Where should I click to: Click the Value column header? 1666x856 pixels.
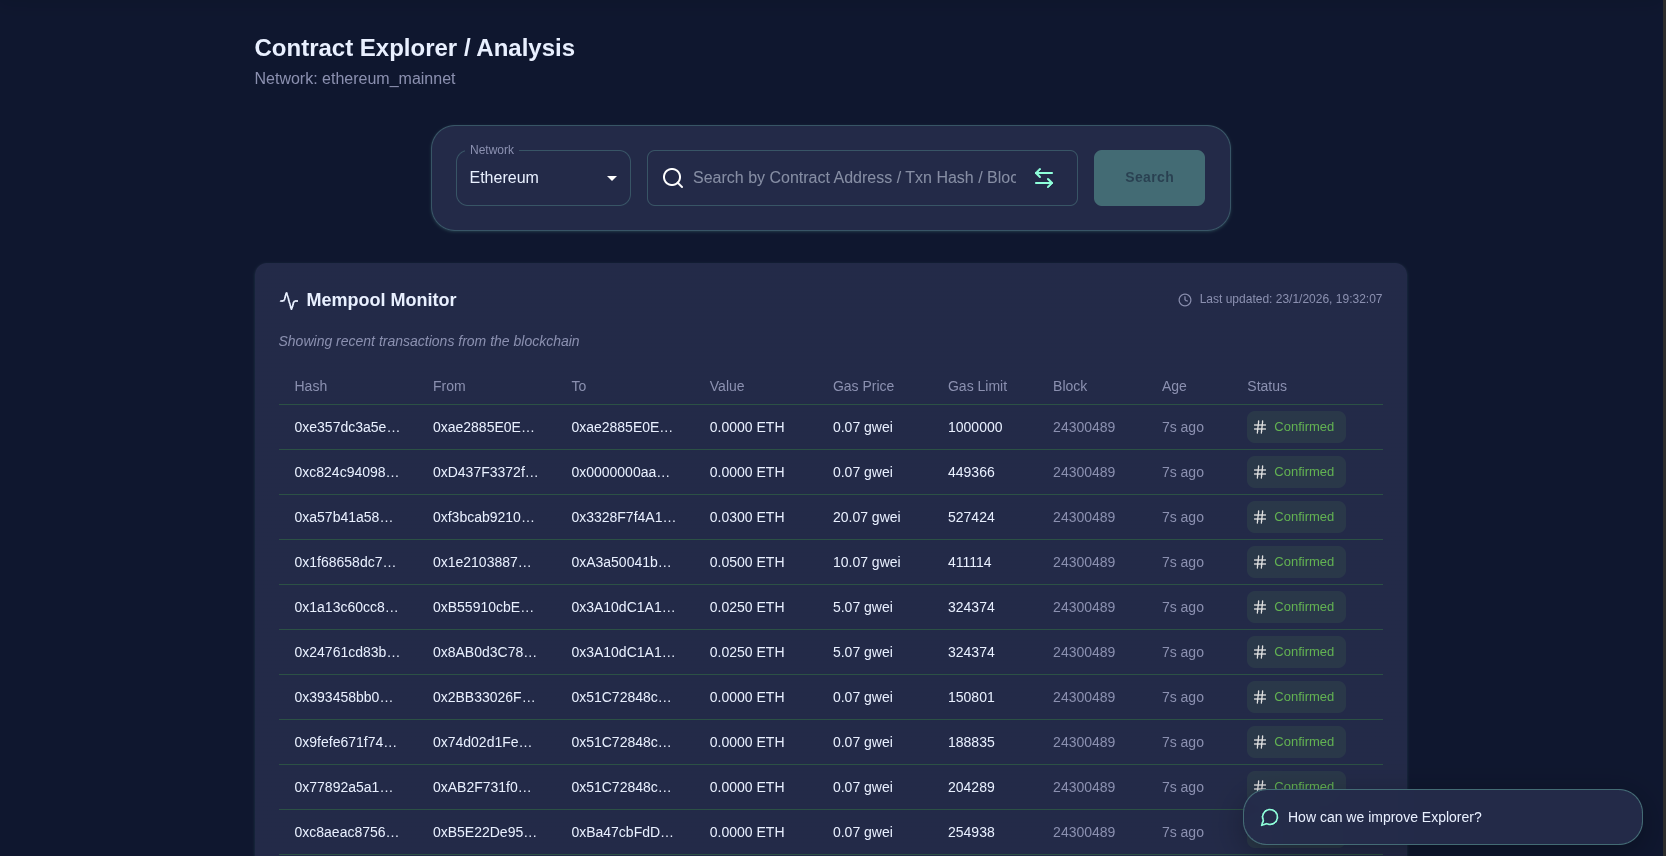[727, 386]
